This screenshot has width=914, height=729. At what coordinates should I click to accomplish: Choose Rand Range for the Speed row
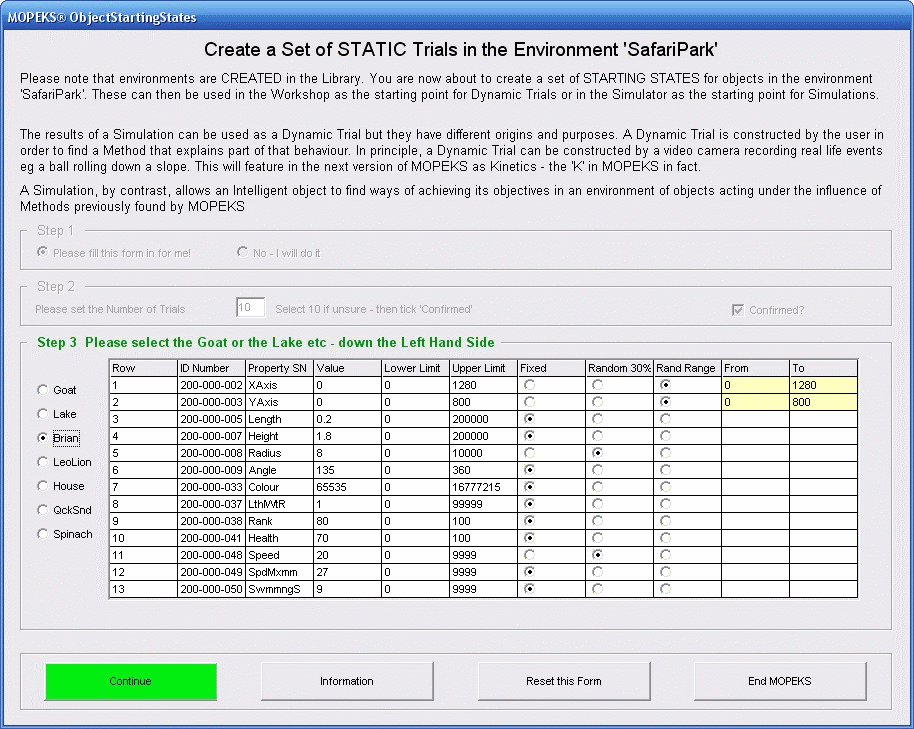coord(665,555)
